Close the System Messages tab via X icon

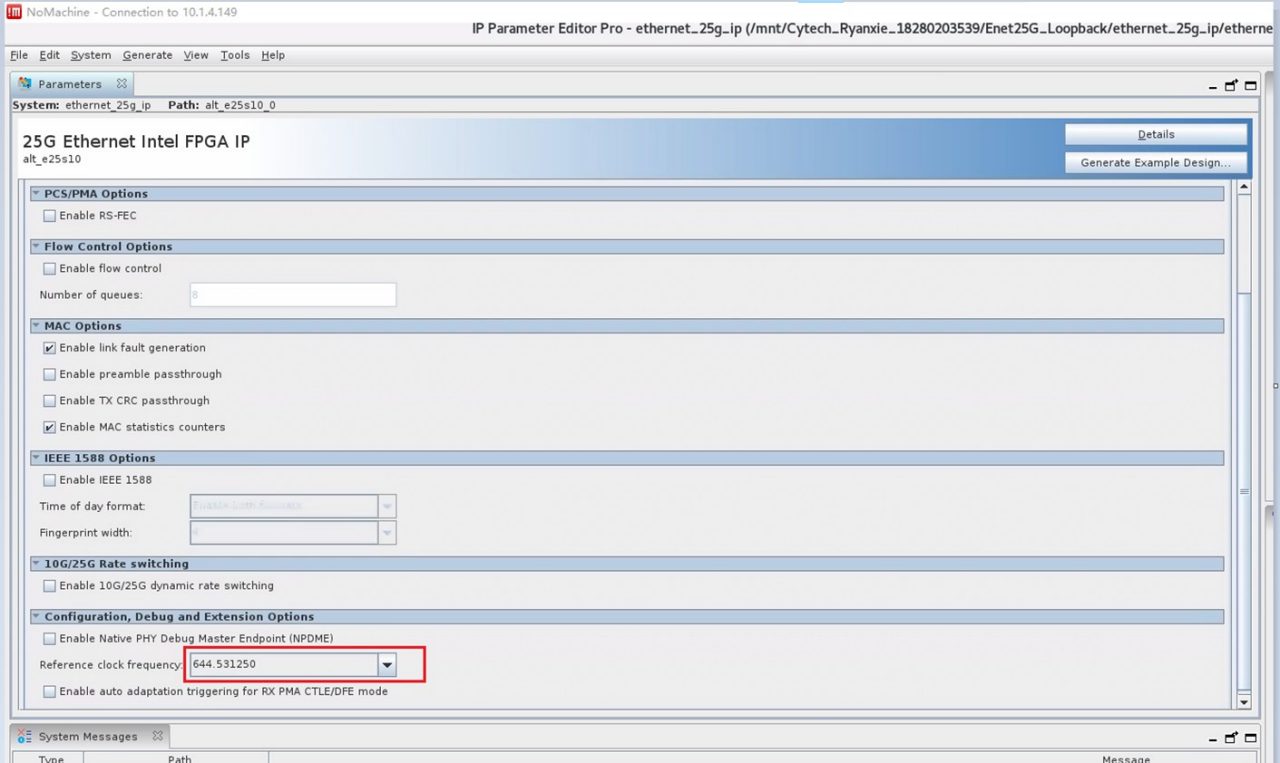[x=157, y=736]
